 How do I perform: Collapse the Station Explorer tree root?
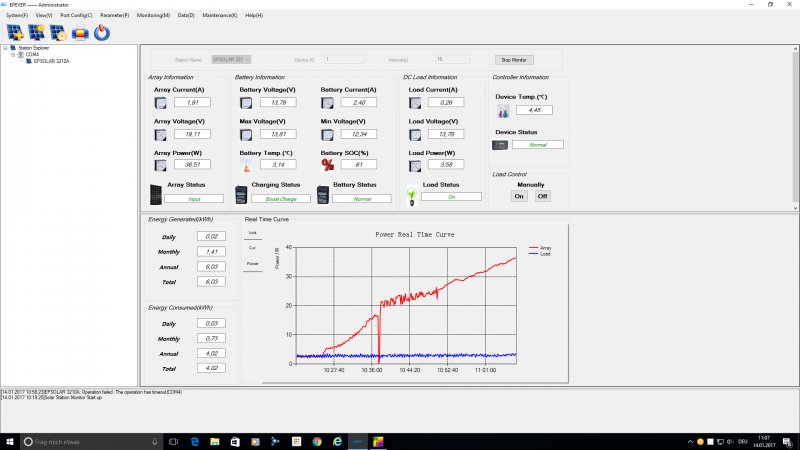(5, 48)
